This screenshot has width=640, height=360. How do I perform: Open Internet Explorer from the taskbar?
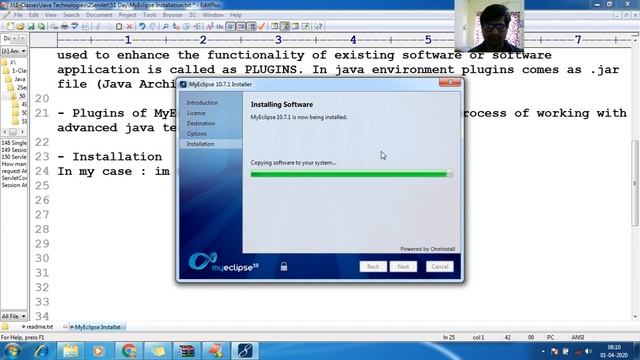coord(41,351)
